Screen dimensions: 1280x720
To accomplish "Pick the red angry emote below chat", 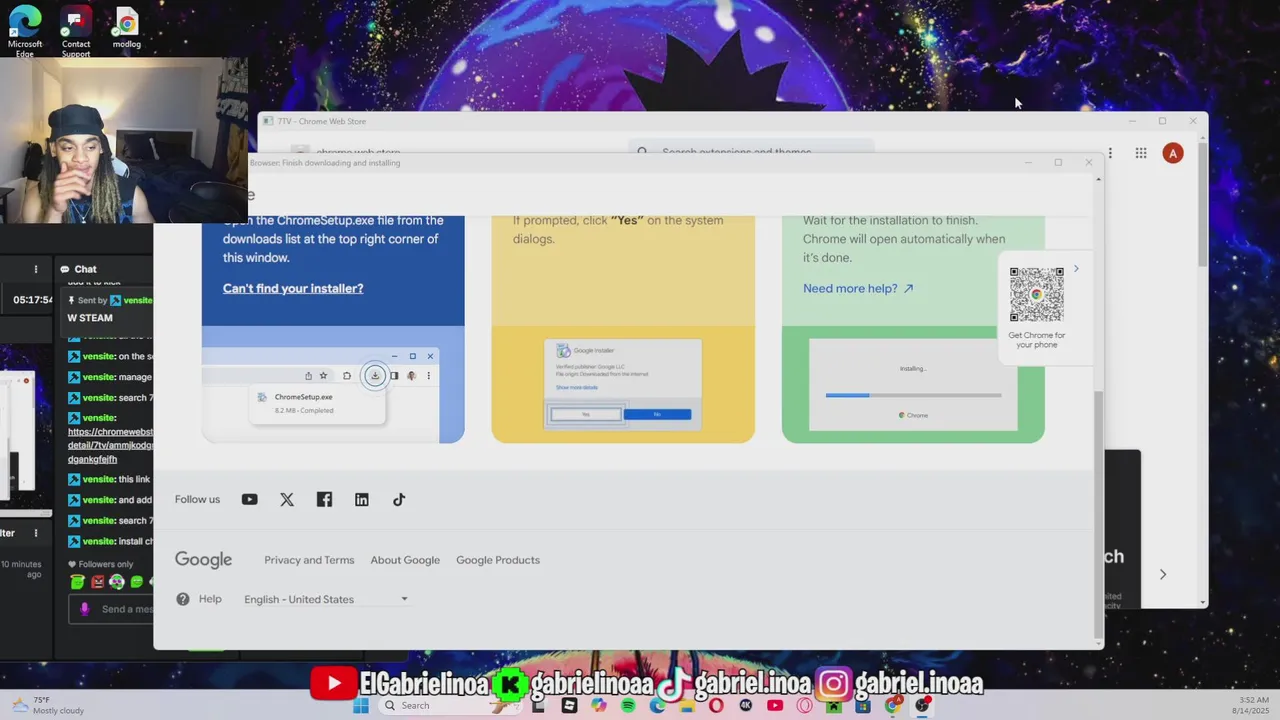I will (97, 582).
